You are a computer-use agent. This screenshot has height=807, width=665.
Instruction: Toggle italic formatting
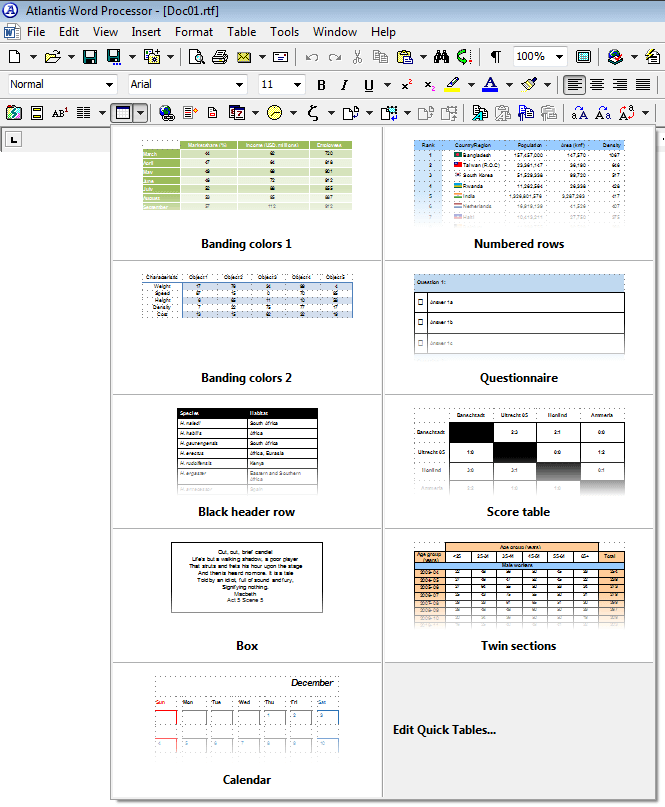(x=344, y=85)
